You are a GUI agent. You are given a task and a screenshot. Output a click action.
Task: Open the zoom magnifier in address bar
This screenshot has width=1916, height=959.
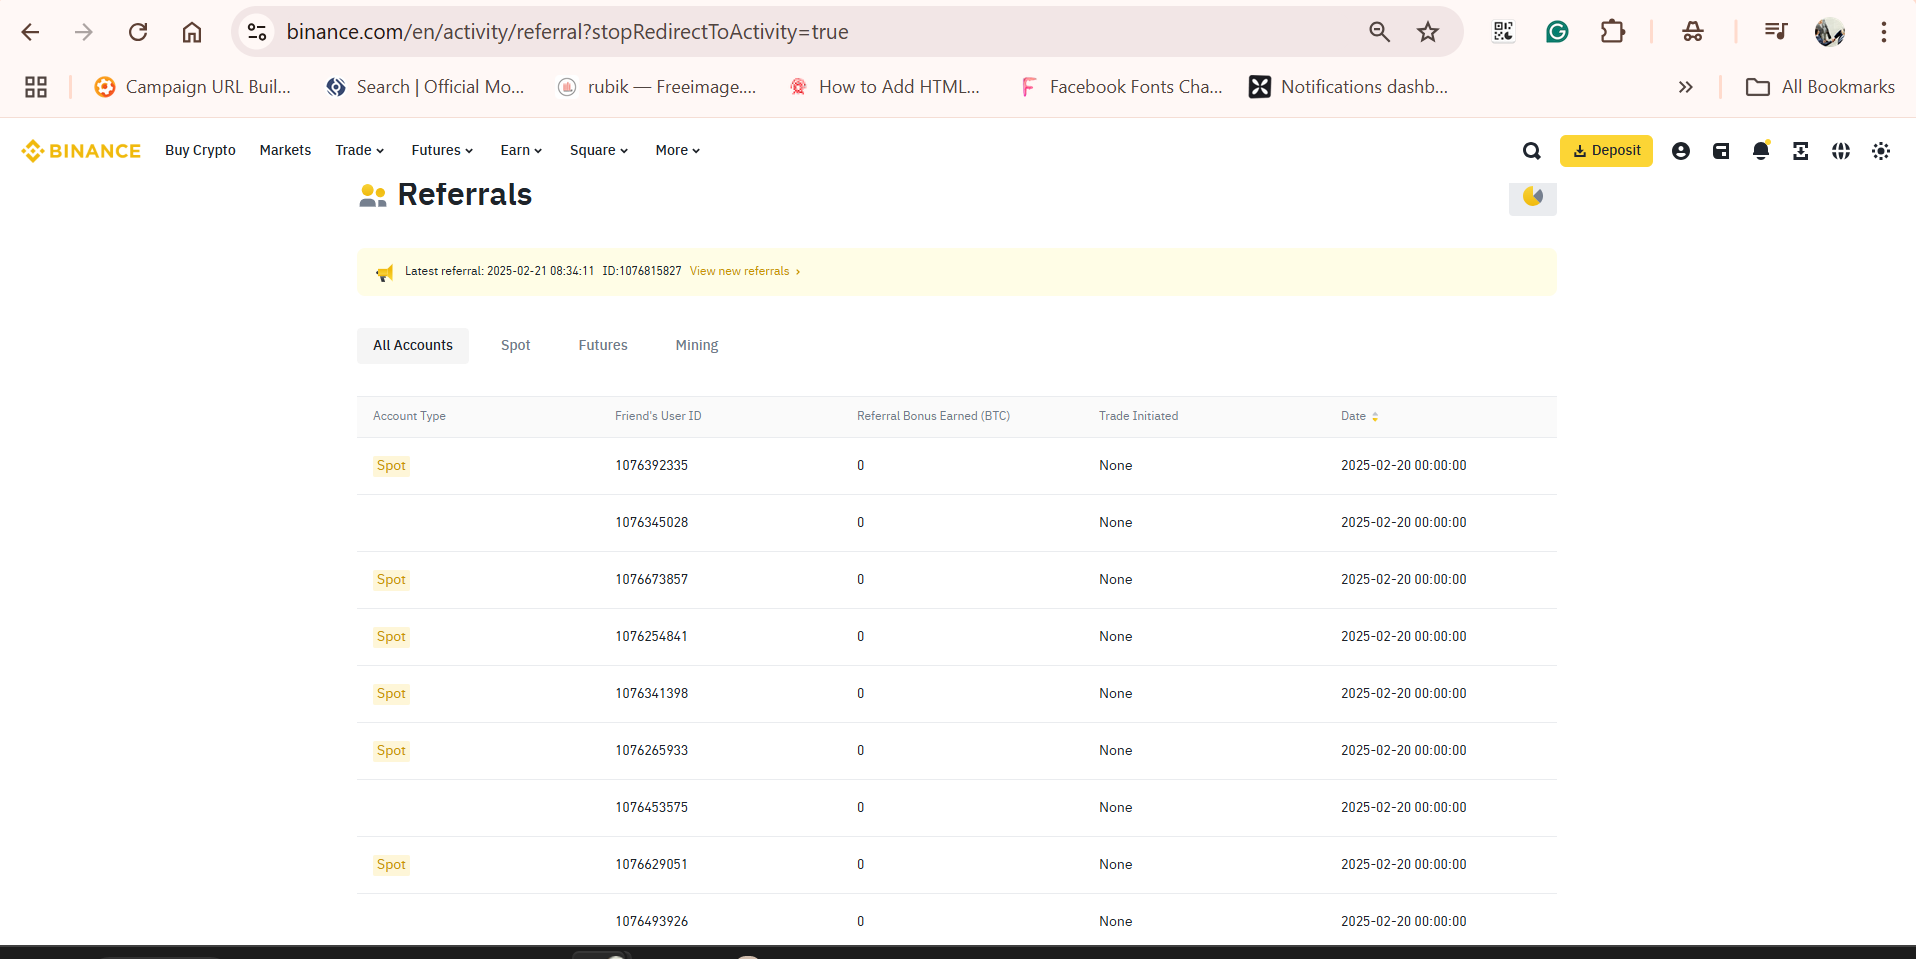click(1379, 32)
